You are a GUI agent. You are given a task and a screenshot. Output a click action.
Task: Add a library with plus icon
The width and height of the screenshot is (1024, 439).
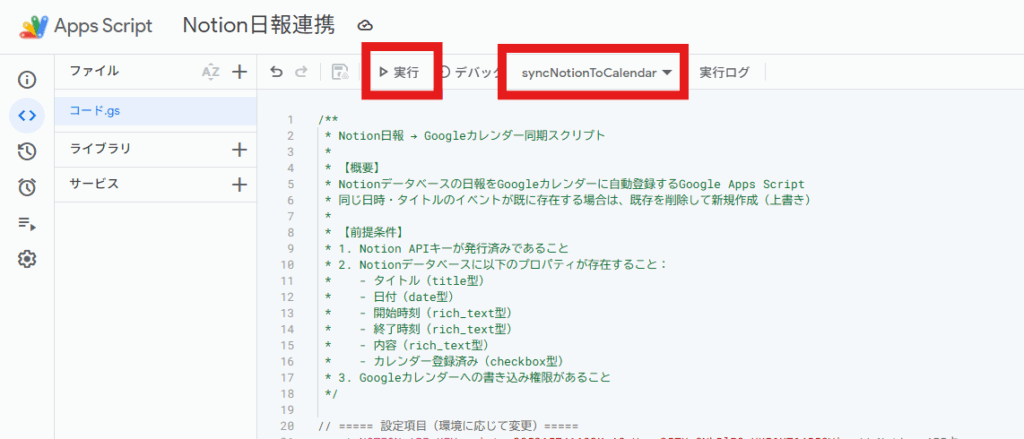coord(240,150)
